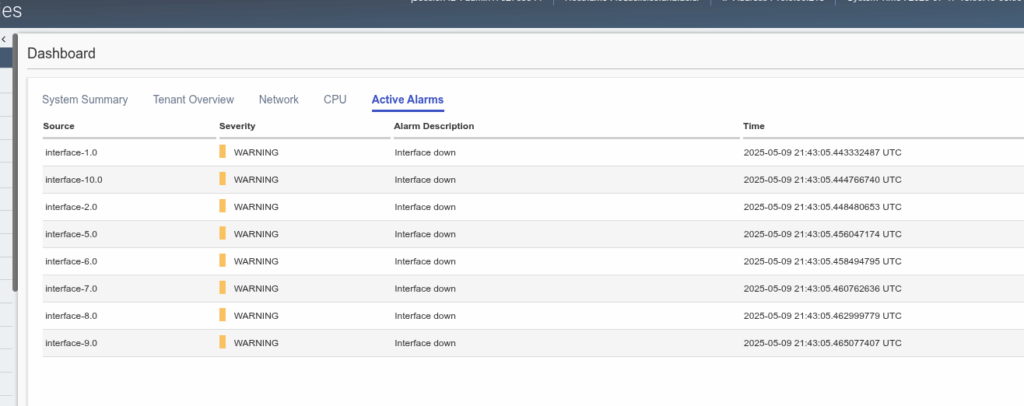The height and width of the screenshot is (406, 1024).
Task: Select the interface-9.0 source cell
Action: (x=71, y=342)
